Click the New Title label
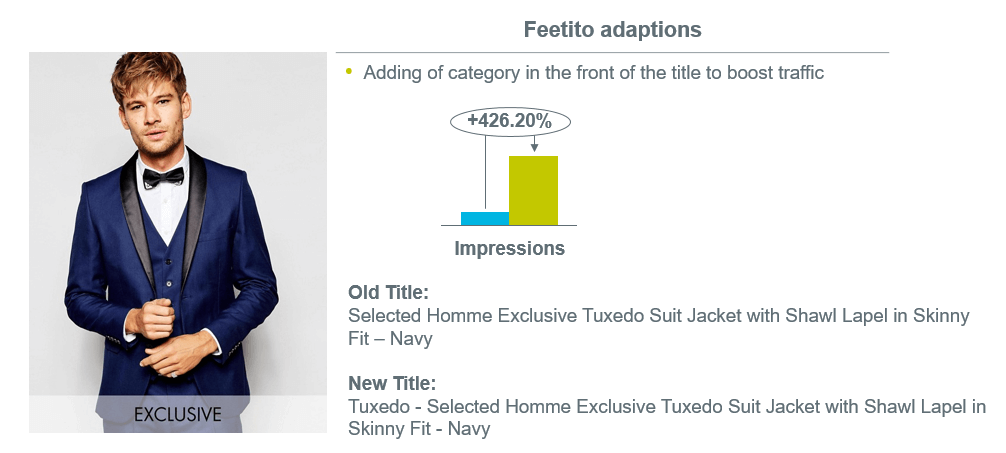This screenshot has width=1006, height=453. coord(392,384)
